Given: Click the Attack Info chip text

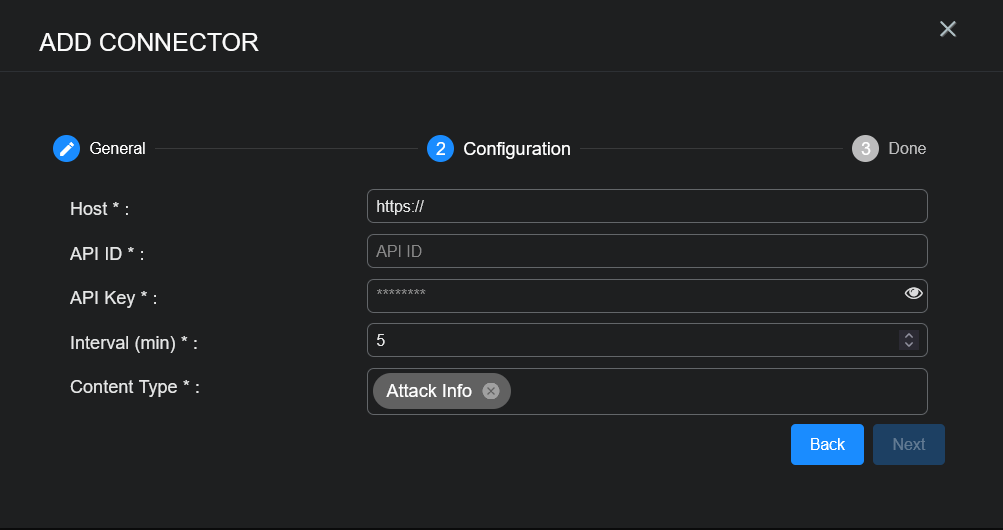Looking at the screenshot, I should click(x=429, y=391).
